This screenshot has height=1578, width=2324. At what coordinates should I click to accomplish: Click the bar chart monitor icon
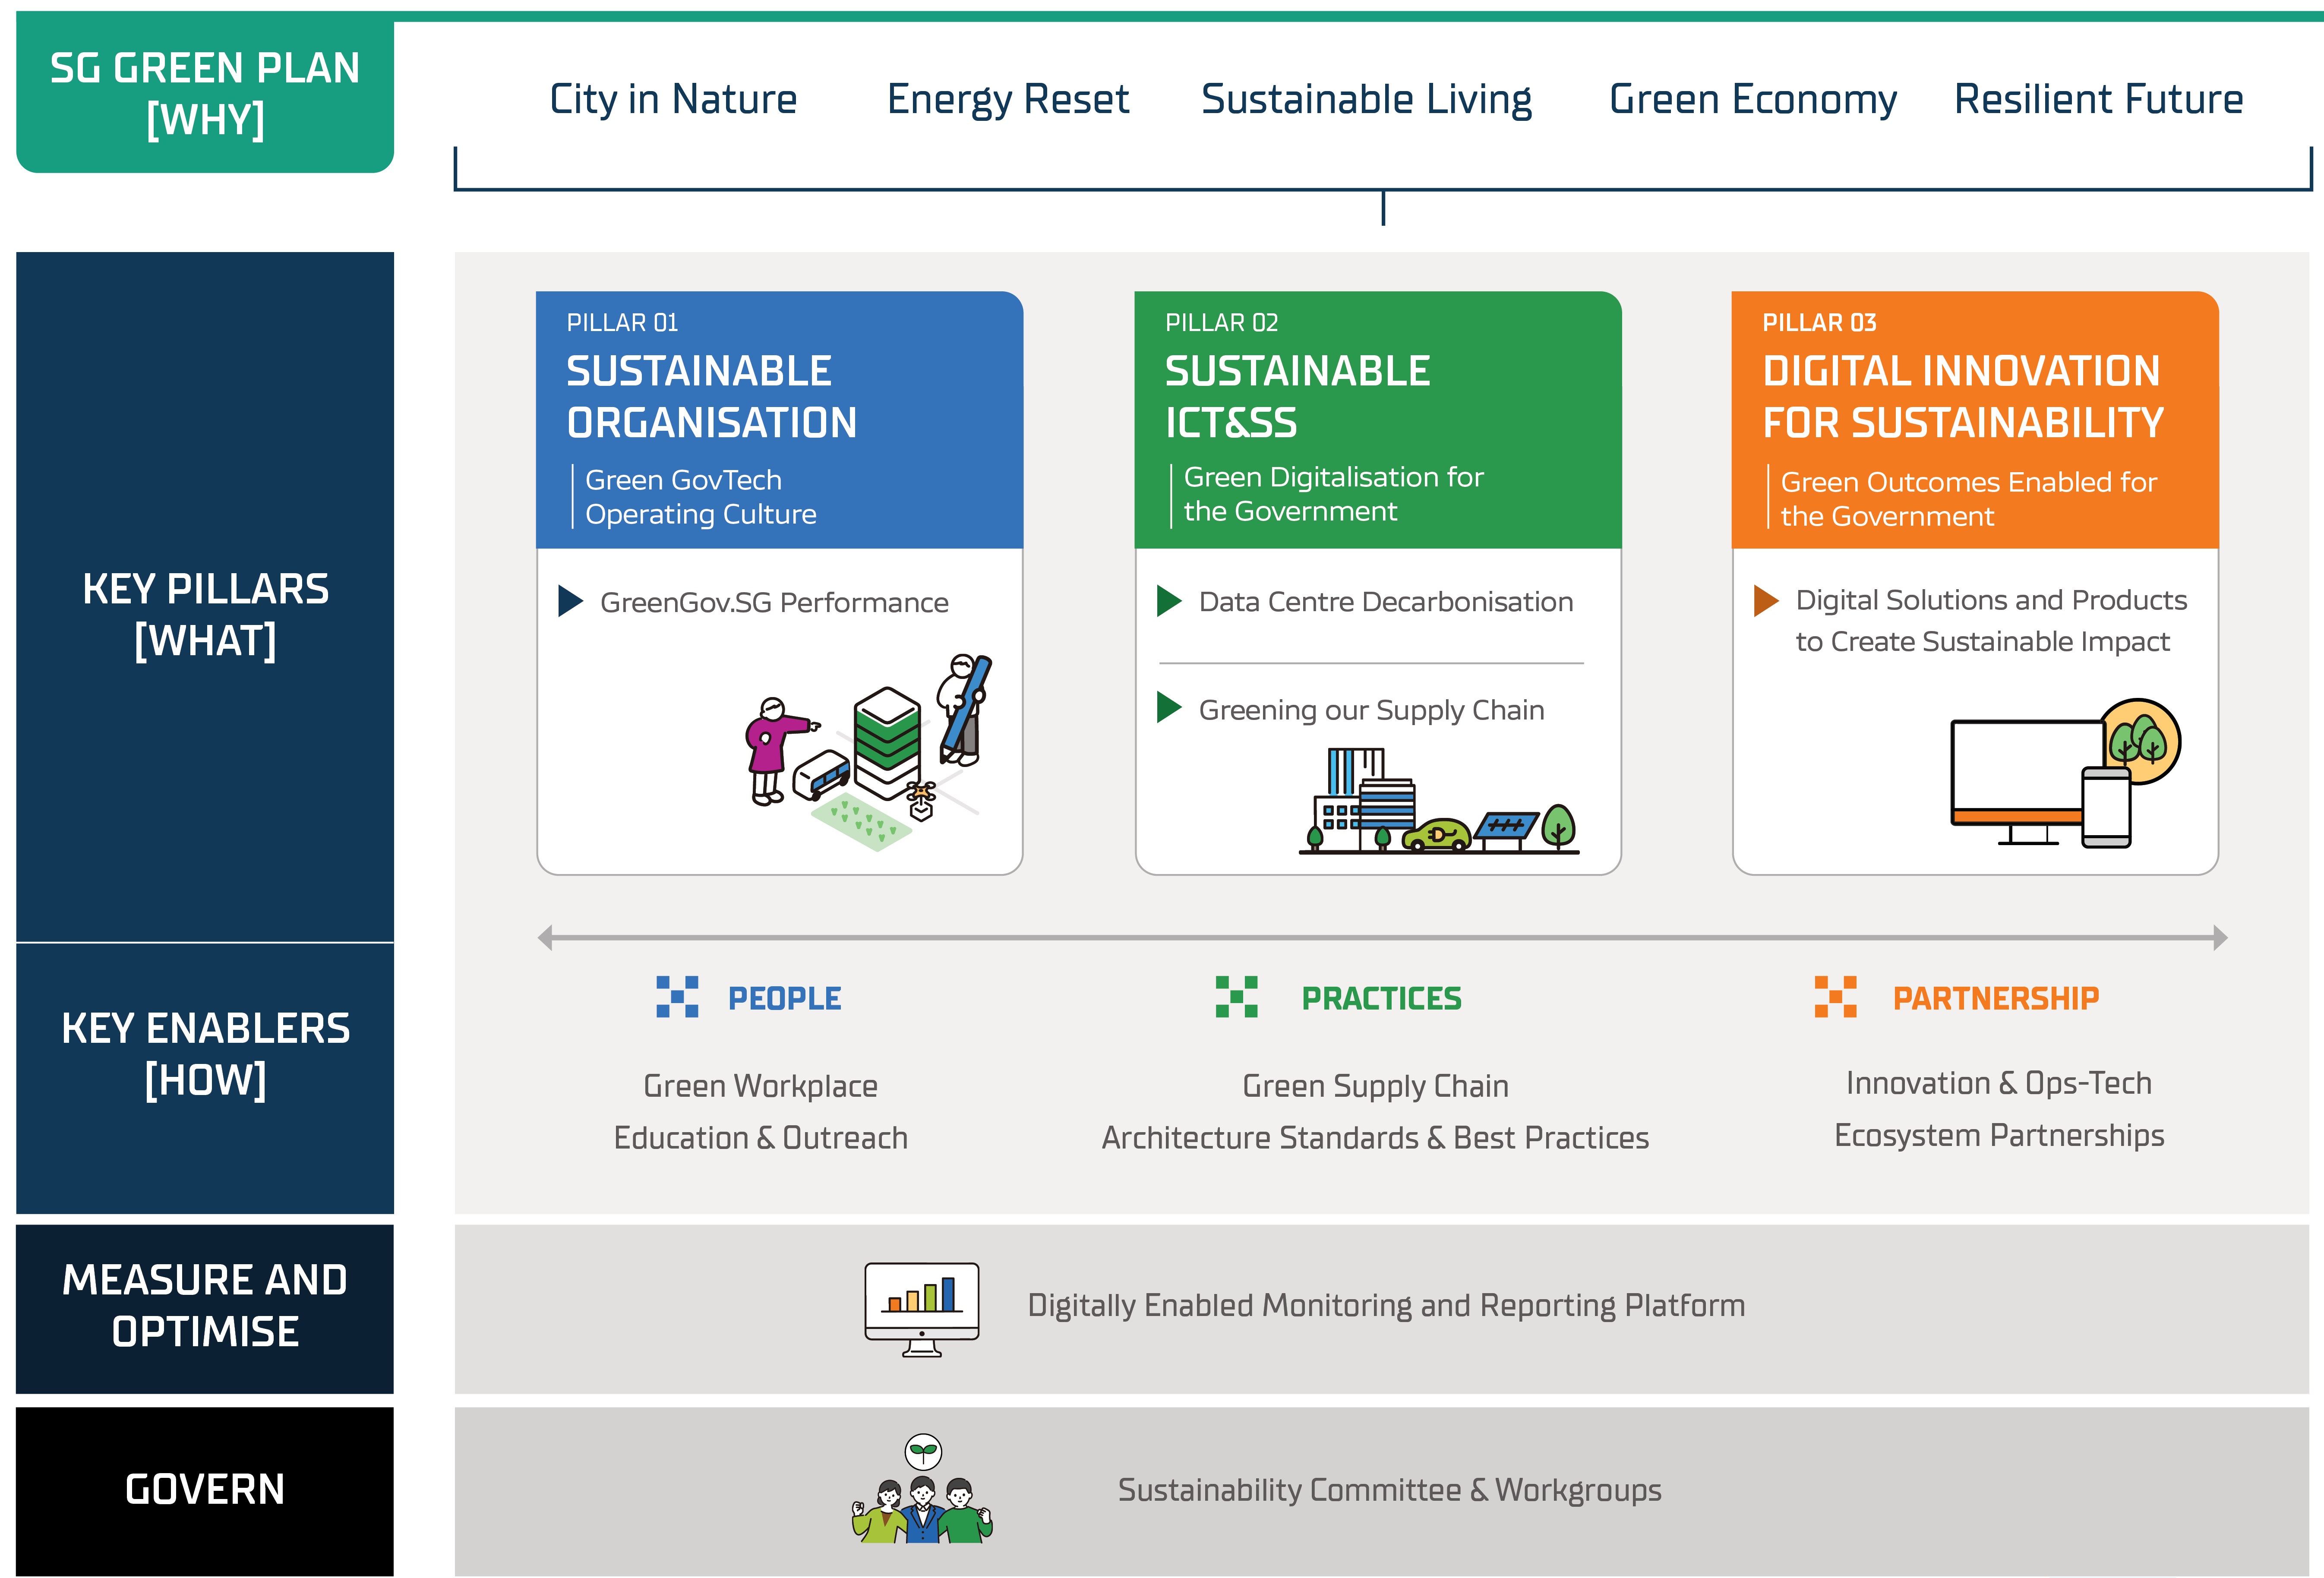click(x=921, y=1309)
